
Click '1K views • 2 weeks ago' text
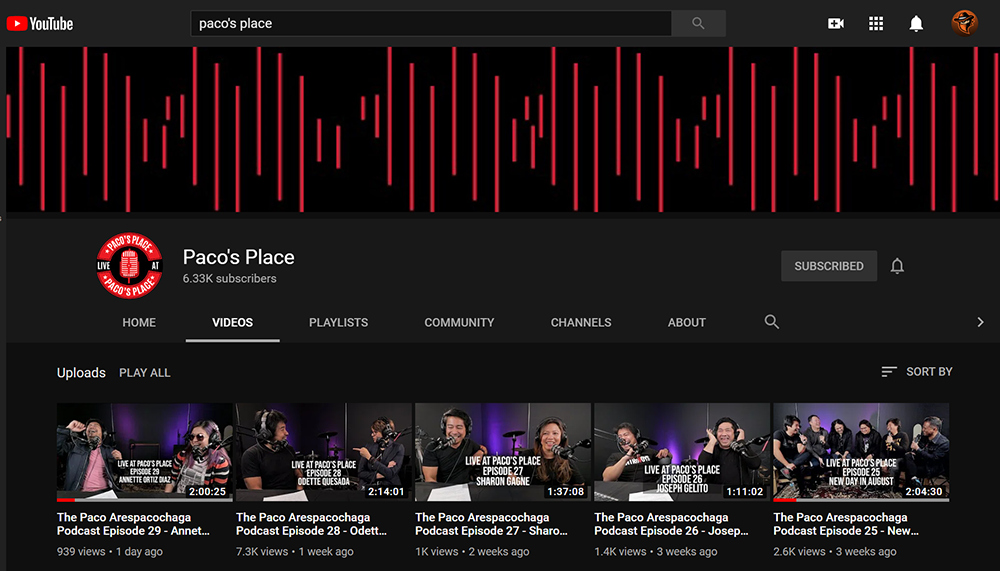pyautogui.click(x=473, y=552)
